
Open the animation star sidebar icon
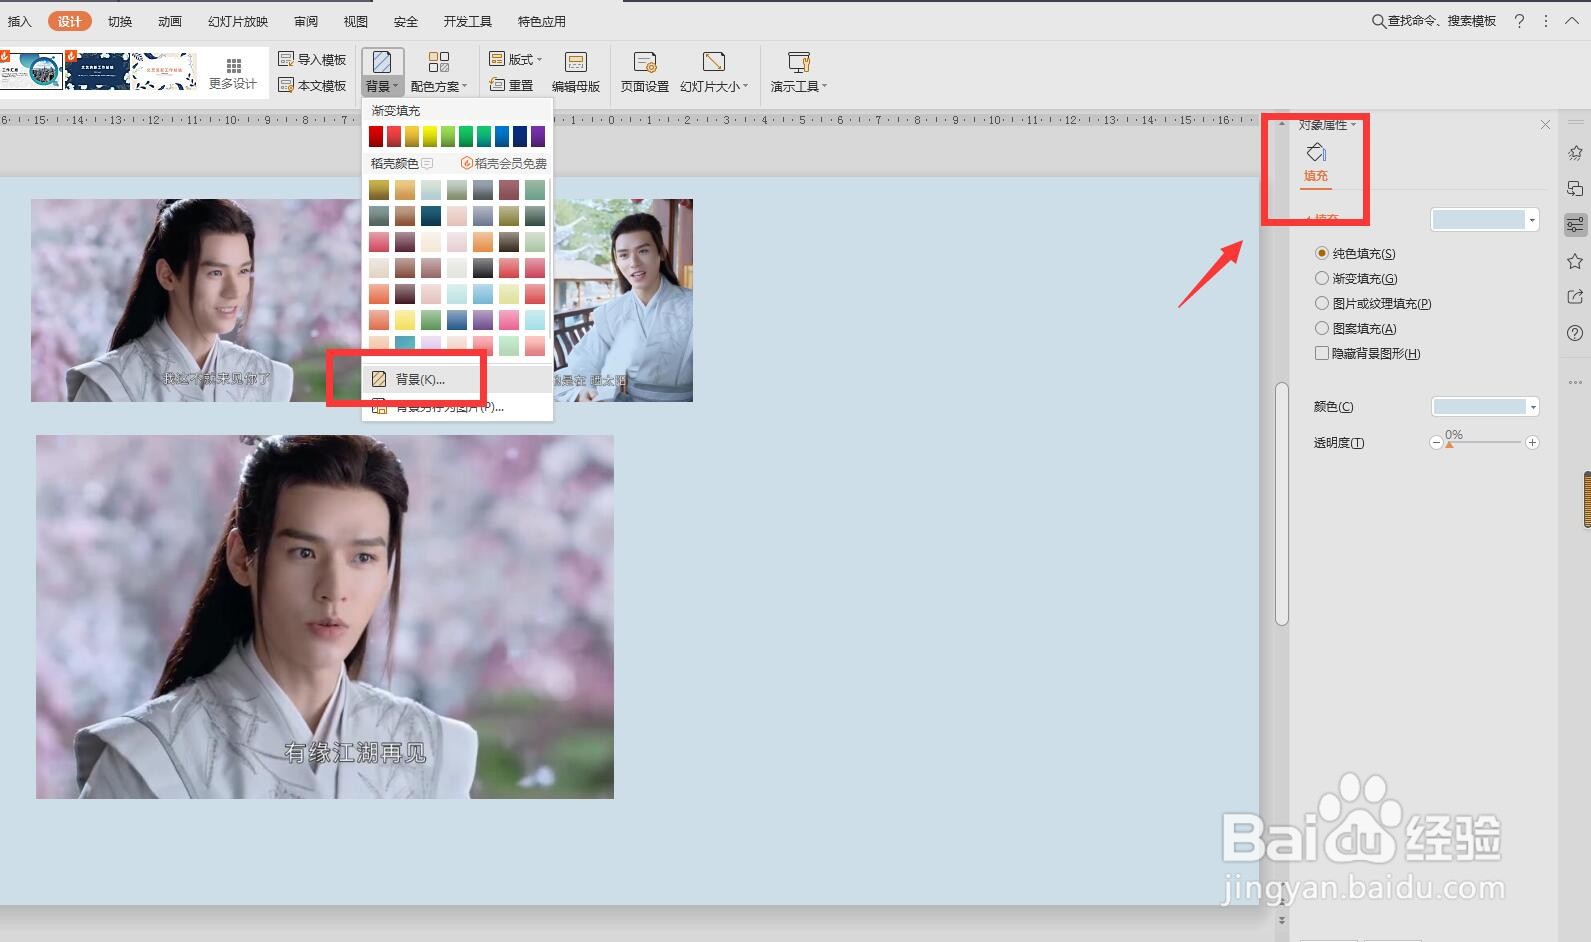point(1575,153)
